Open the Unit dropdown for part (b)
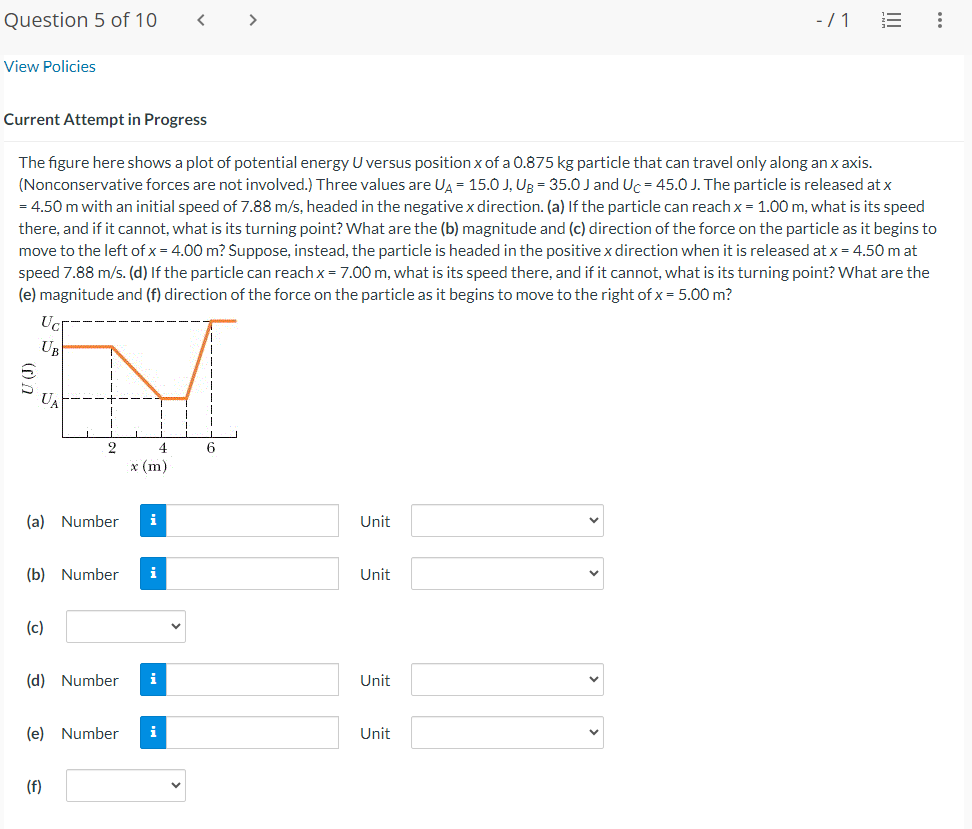 [x=506, y=573]
